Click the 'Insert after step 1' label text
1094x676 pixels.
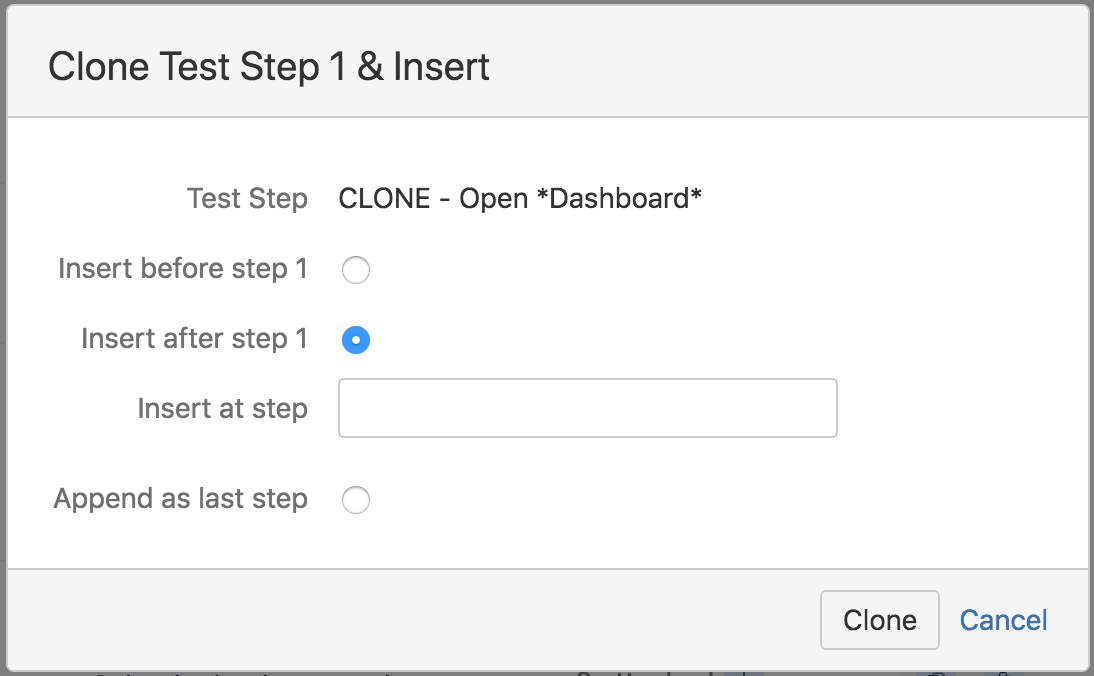click(x=194, y=339)
